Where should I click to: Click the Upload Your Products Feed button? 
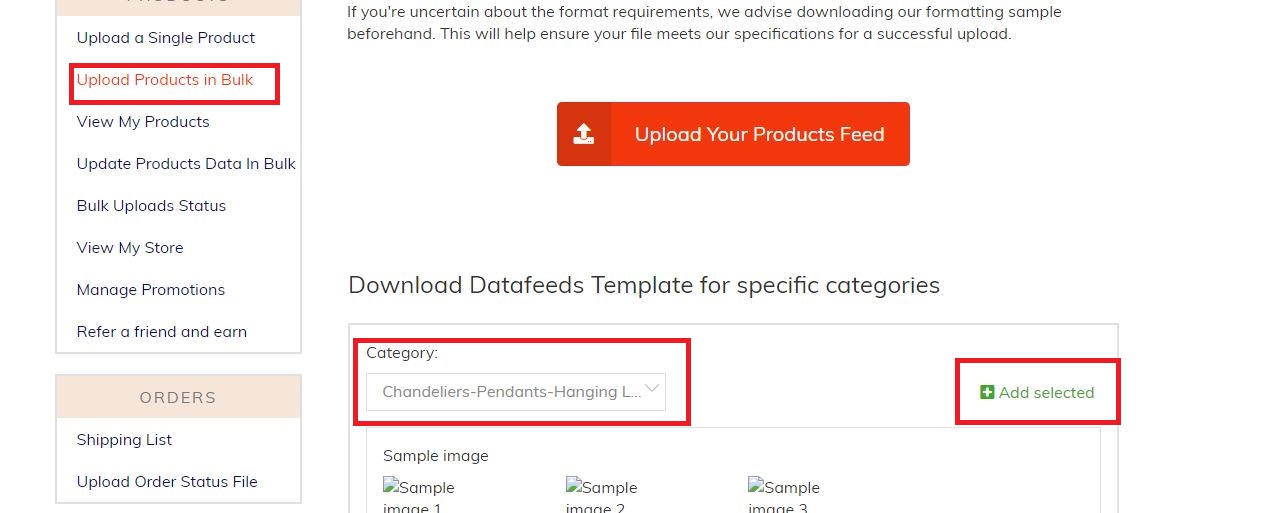coord(733,134)
